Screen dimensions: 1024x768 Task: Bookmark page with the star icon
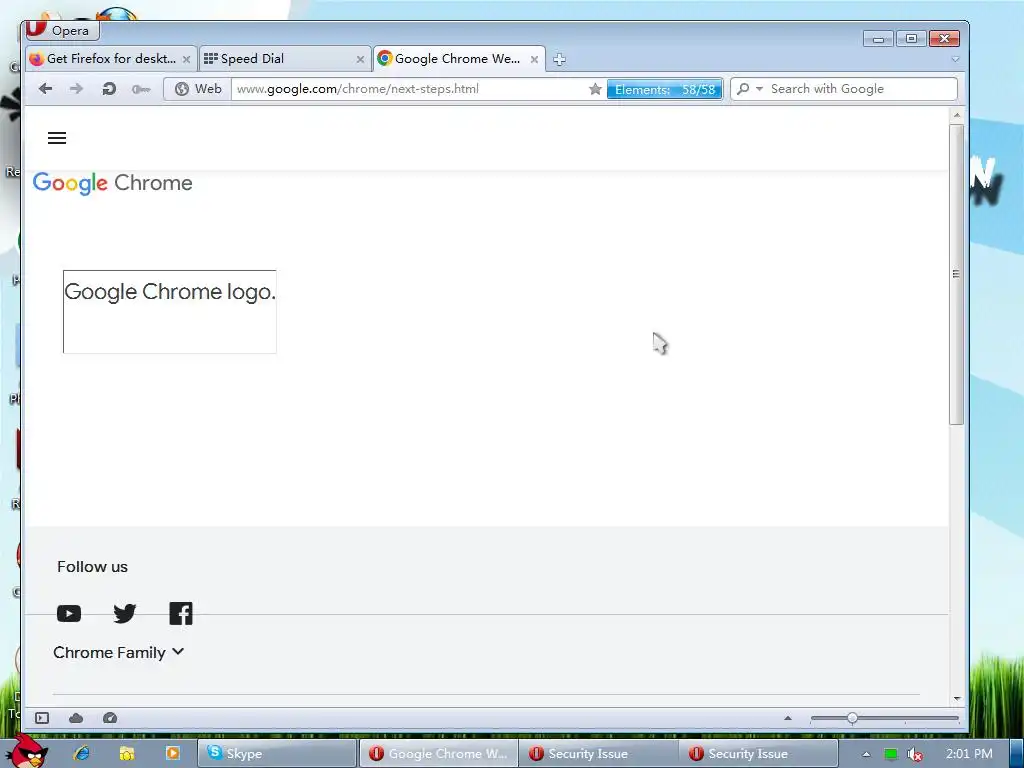595,89
